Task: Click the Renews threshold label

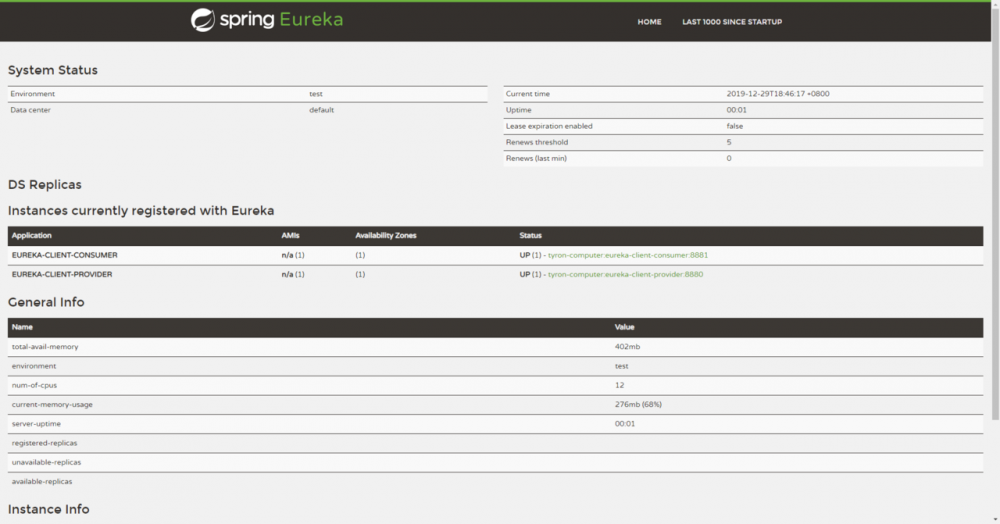Action: pos(536,142)
